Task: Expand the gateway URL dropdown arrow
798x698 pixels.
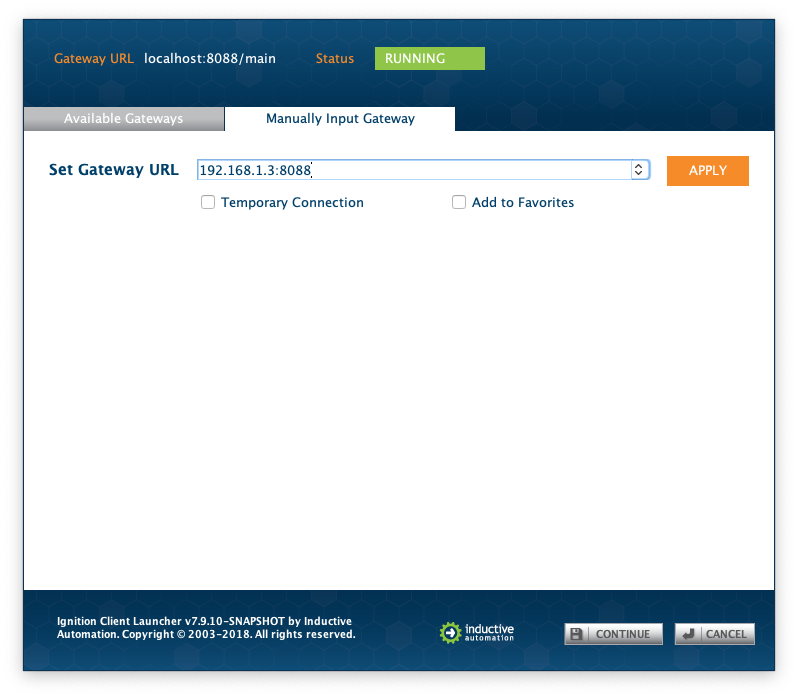Action: click(639, 171)
